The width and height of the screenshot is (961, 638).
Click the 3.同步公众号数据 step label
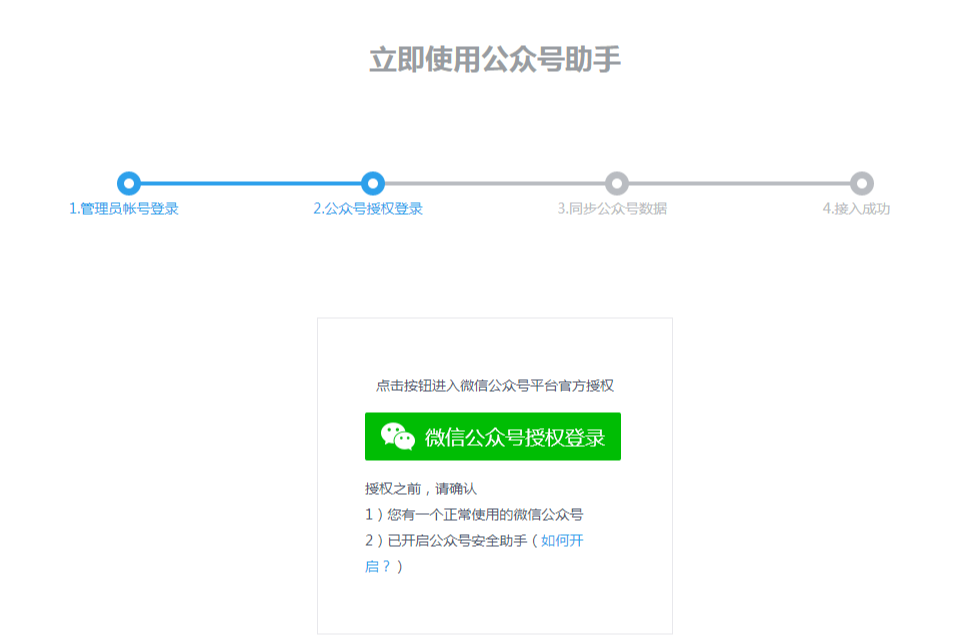click(612, 209)
